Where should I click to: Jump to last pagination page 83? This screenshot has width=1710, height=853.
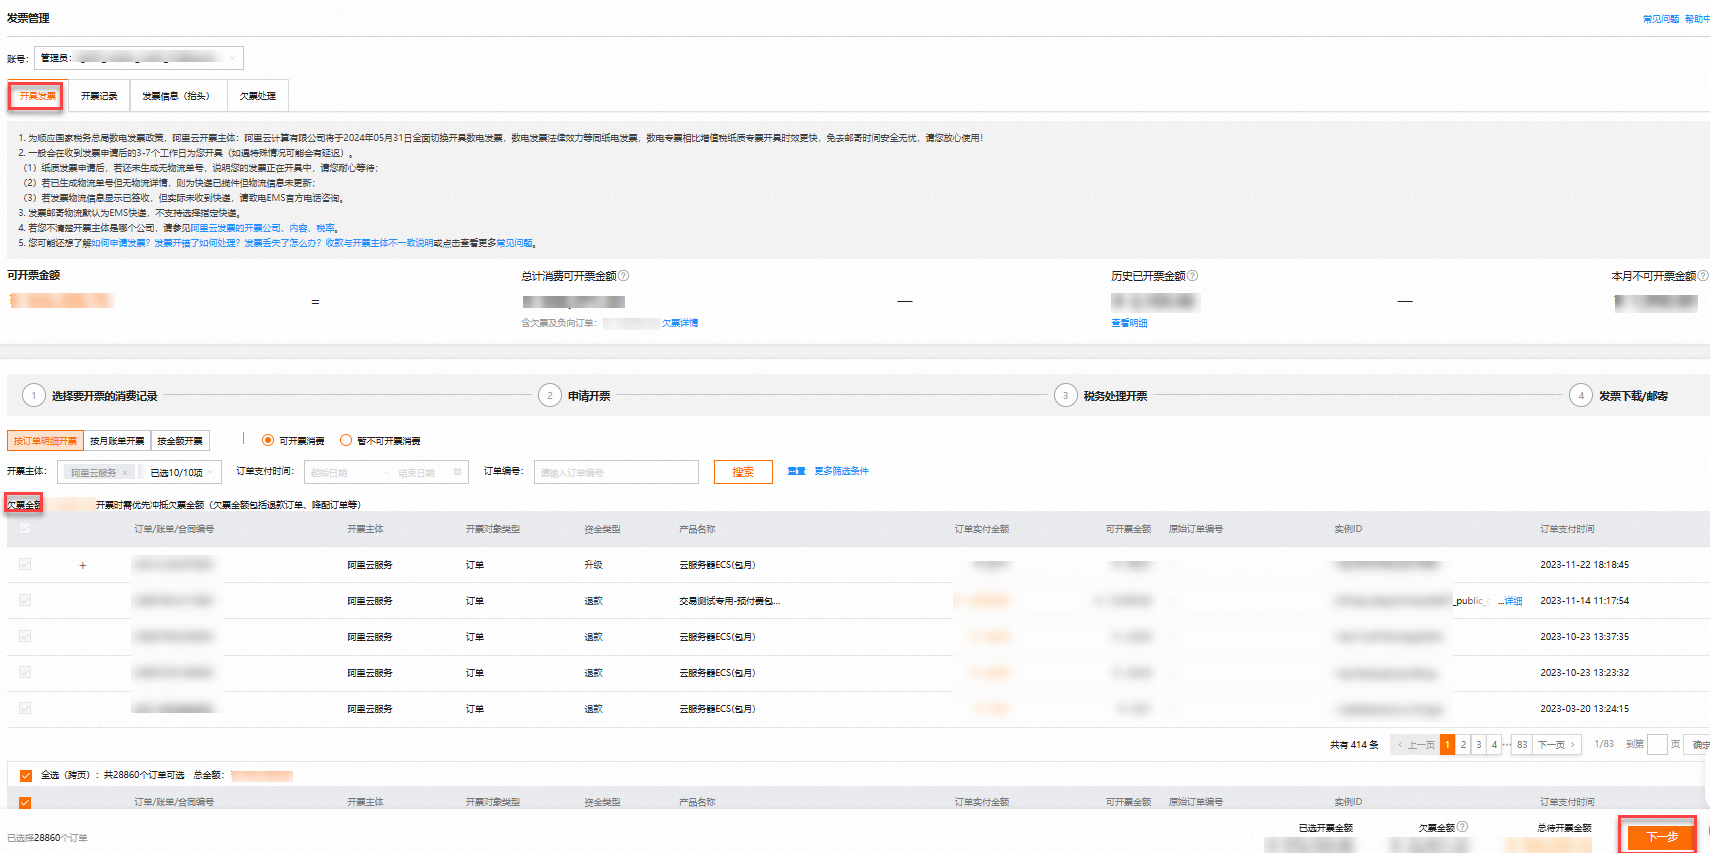[1522, 745]
